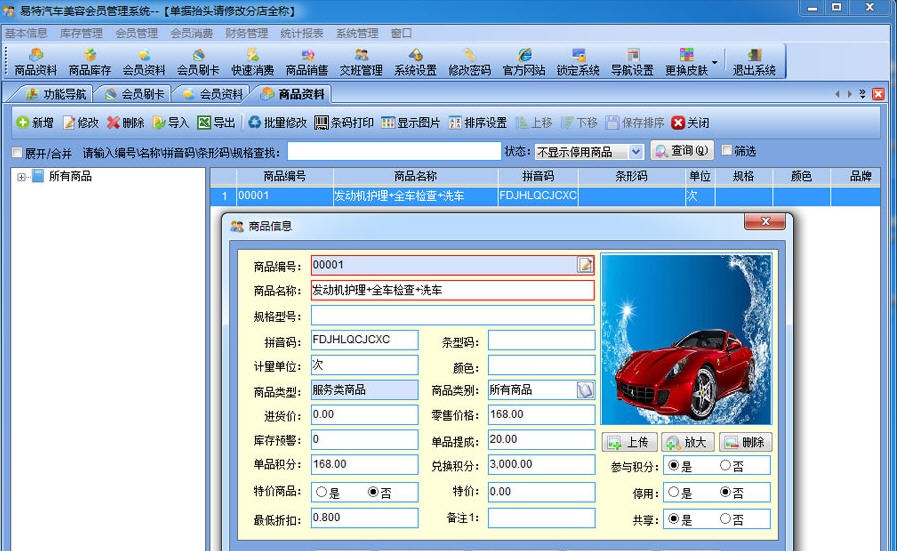897x551 pixels.
Task: Select 是 for 特价商品
Action: (322, 491)
